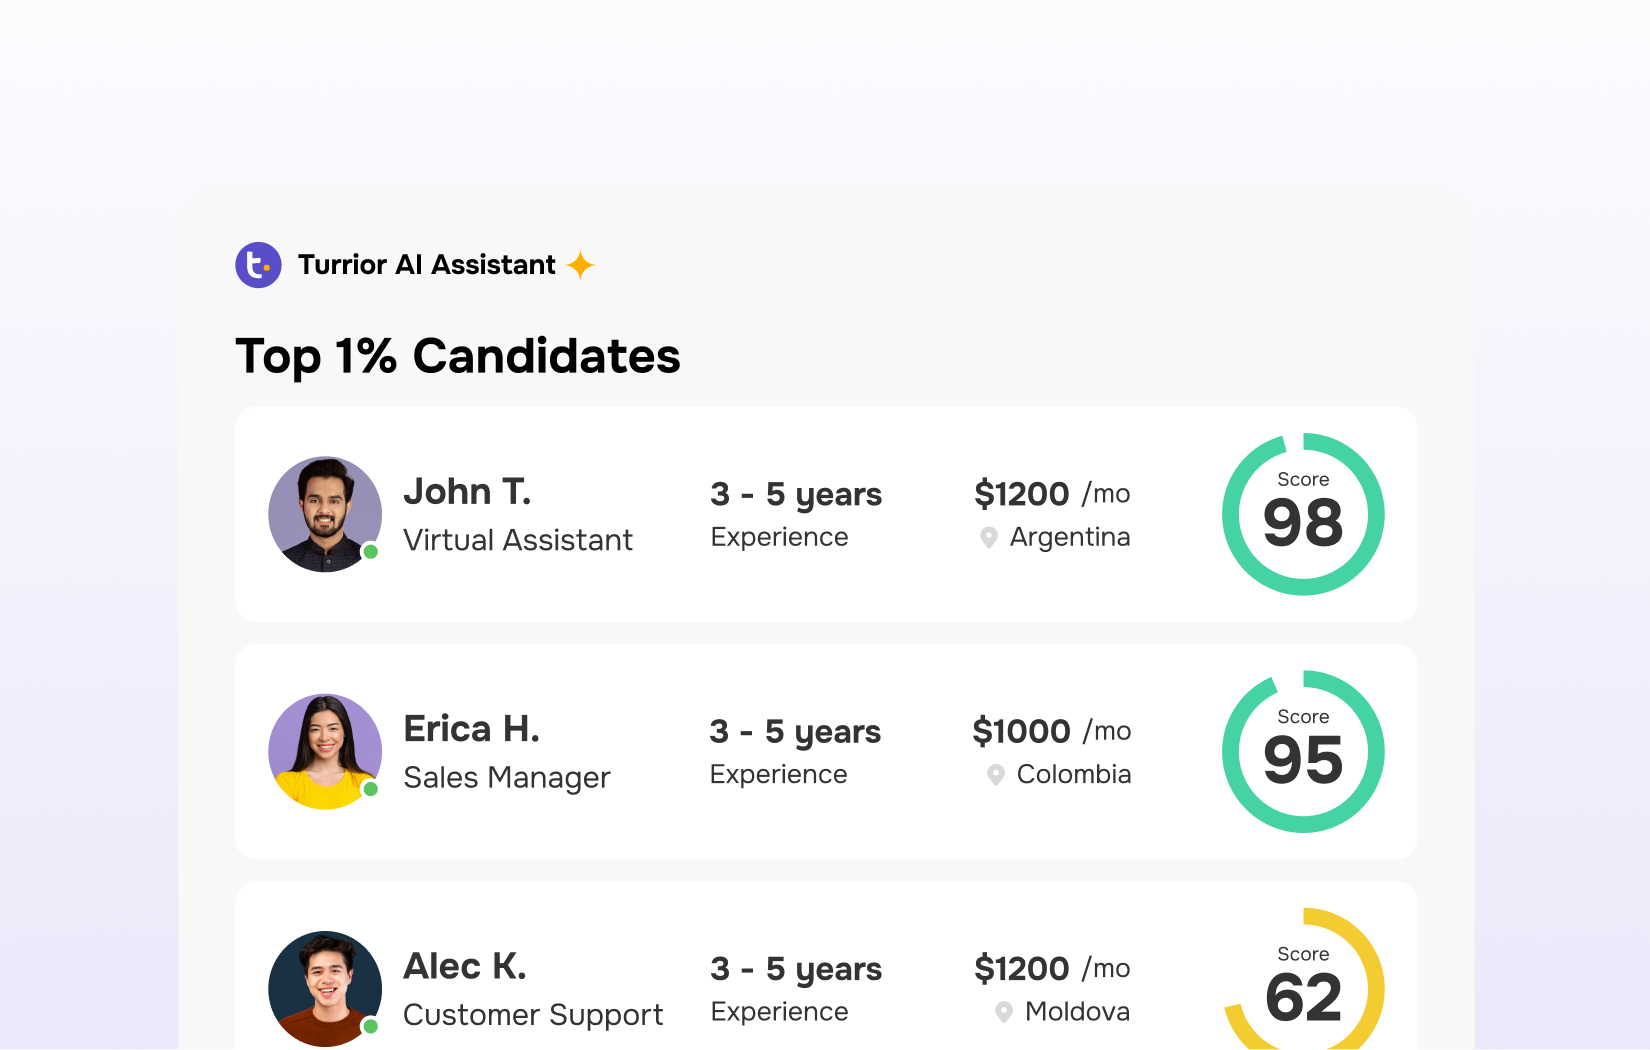Click the location pin beside Argentina
This screenshot has width=1650, height=1050.
click(989, 538)
